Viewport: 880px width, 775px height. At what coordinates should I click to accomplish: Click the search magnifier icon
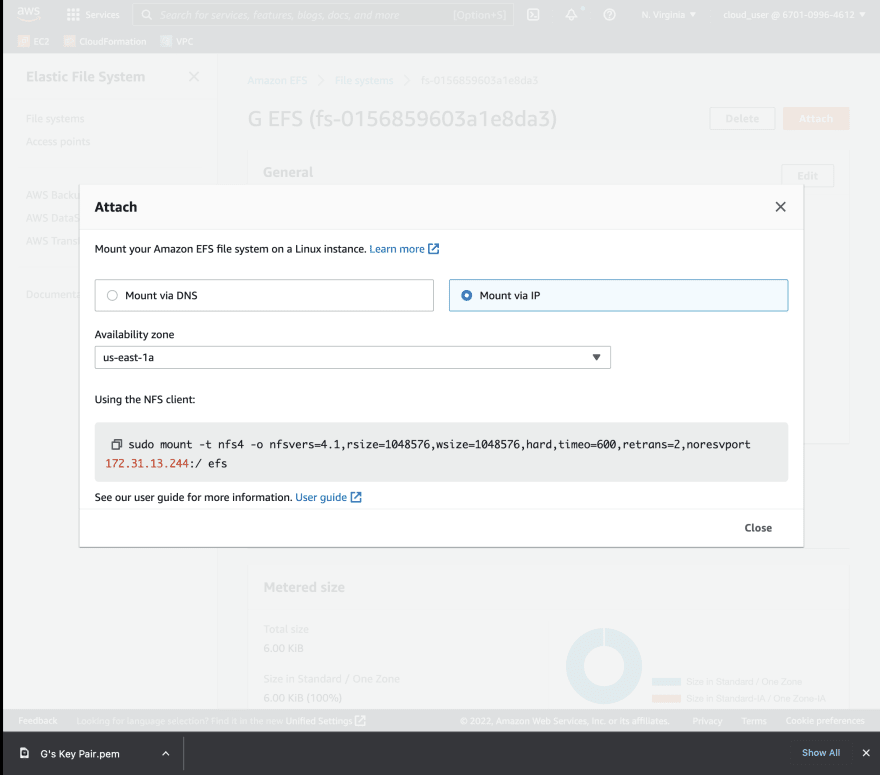(x=146, y=15)
